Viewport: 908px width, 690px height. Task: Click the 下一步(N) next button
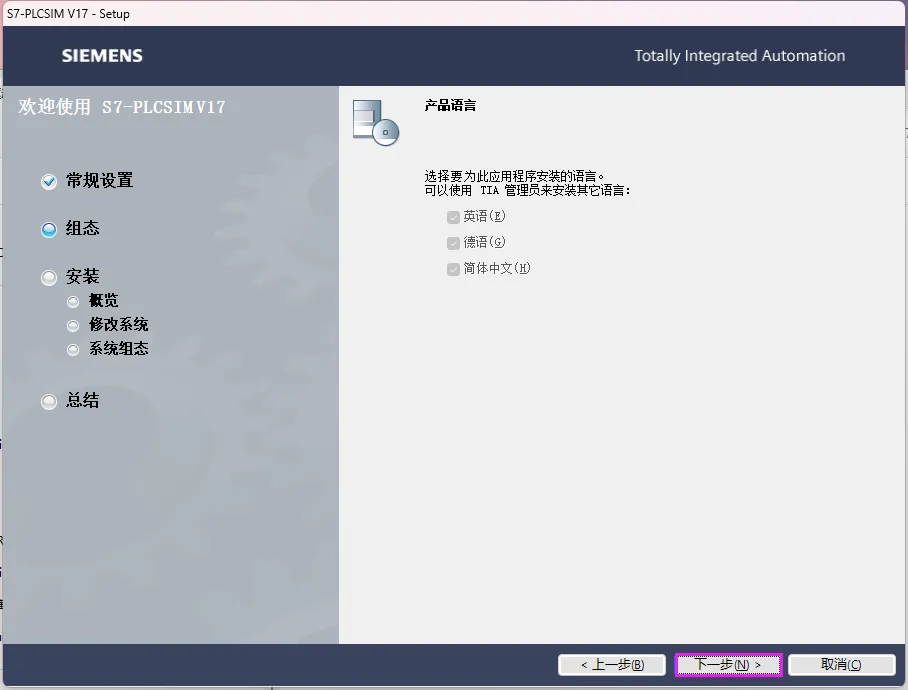[x=728, y=665]
